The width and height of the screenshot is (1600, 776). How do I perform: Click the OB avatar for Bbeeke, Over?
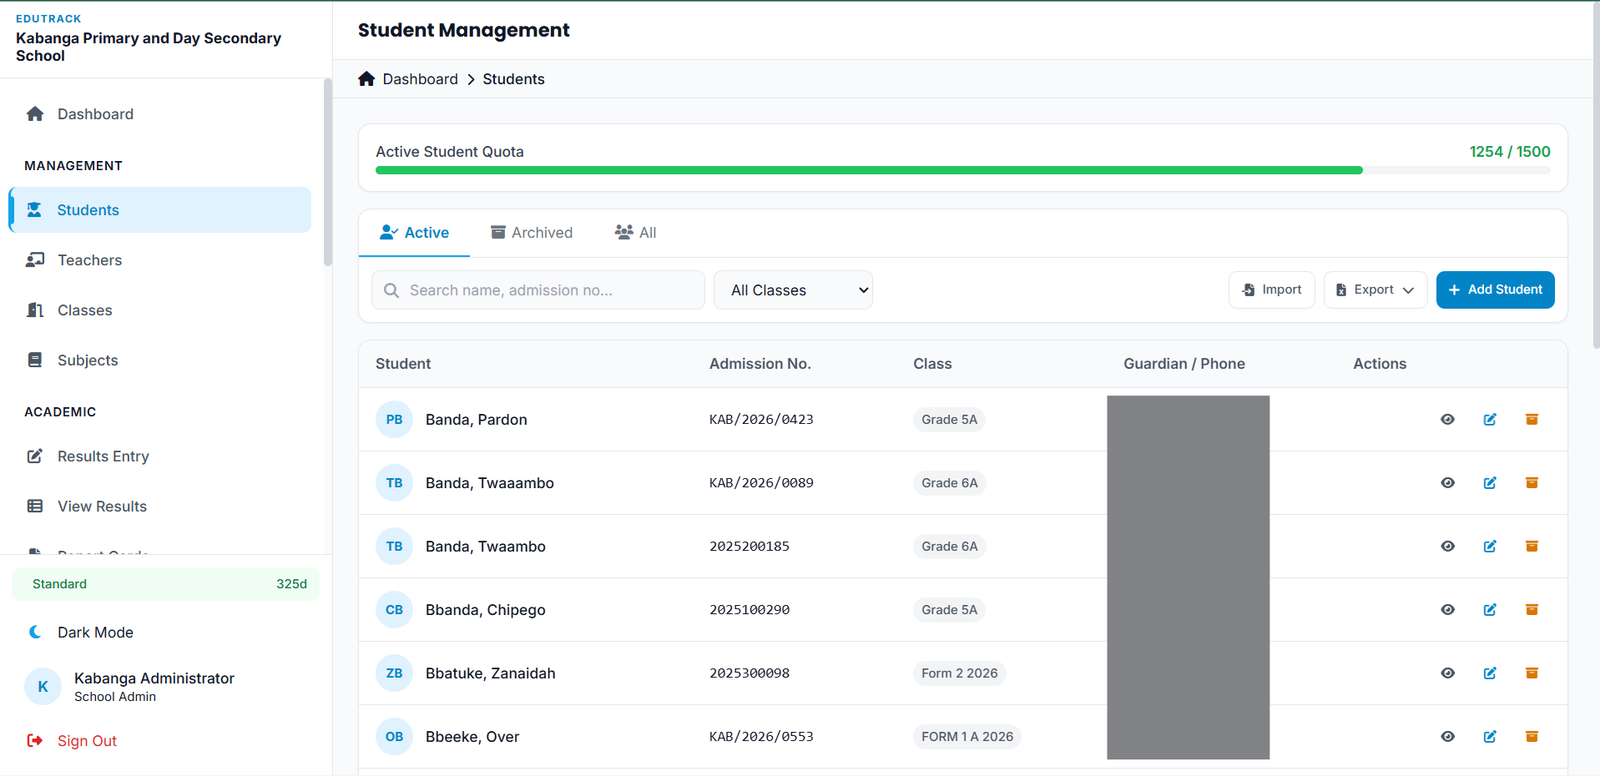(394, 737)
